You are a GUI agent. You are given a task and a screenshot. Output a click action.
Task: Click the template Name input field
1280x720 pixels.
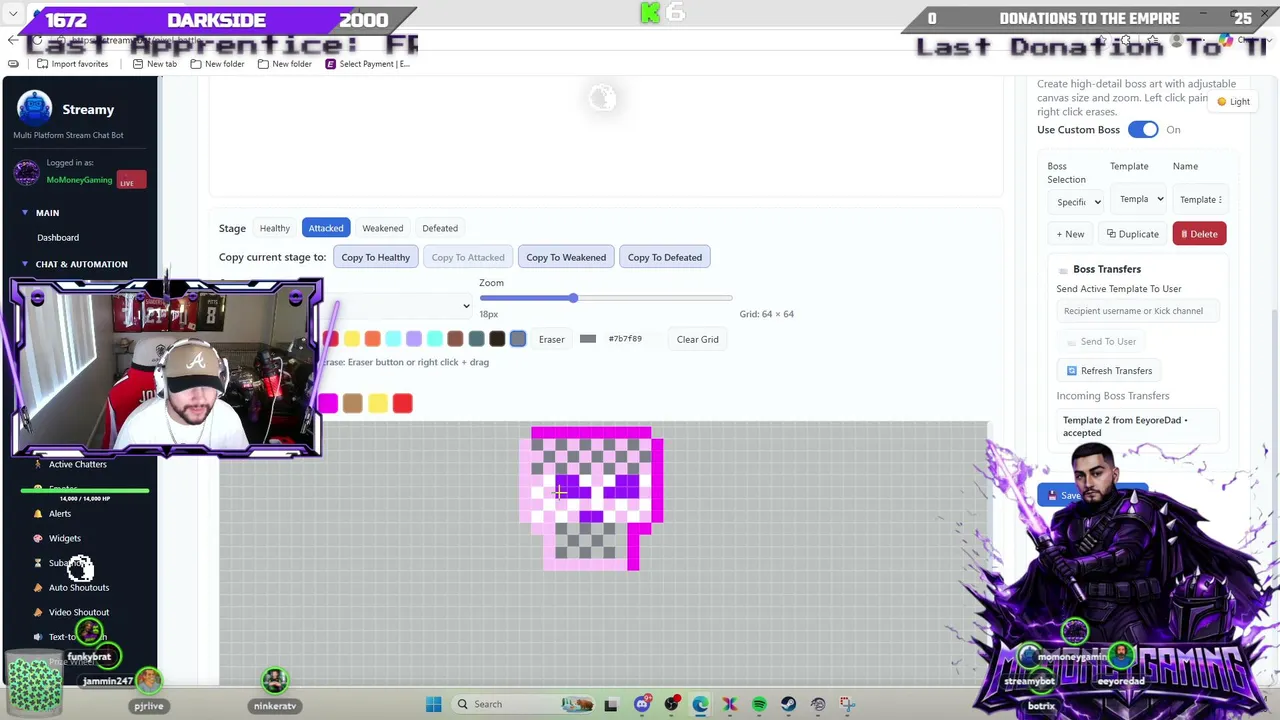point(1200,200)
